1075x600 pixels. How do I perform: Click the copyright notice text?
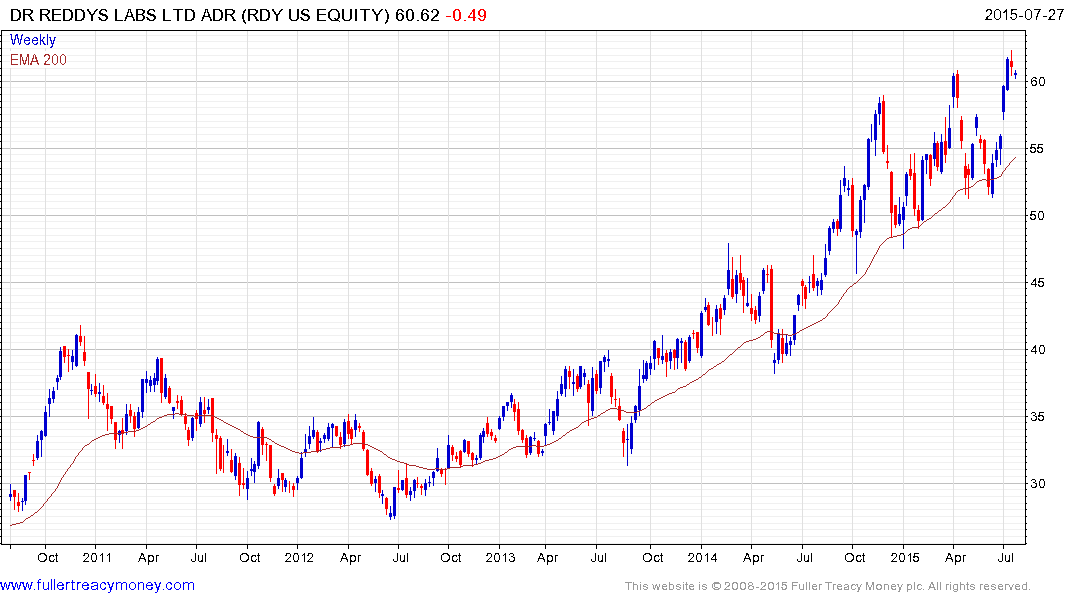click(x=828, y=586)
